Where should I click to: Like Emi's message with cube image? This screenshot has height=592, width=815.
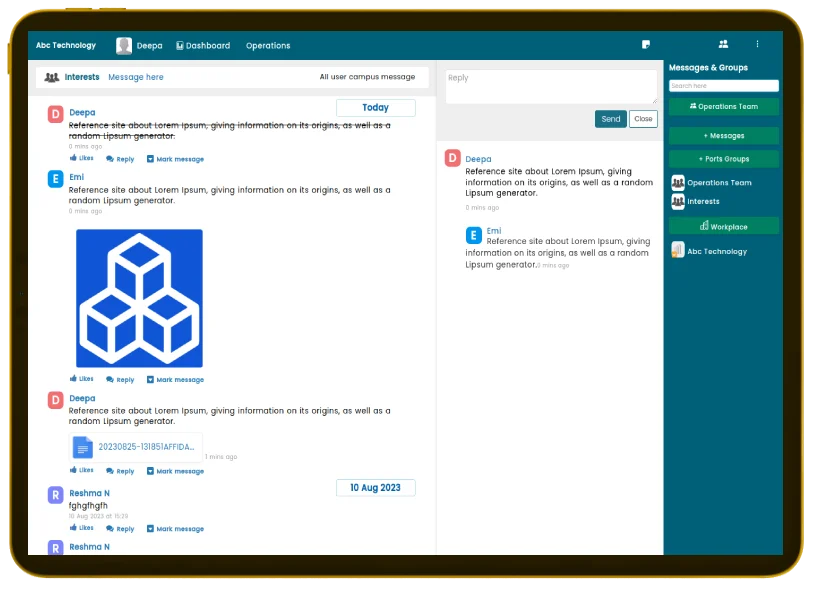point(82,379)
